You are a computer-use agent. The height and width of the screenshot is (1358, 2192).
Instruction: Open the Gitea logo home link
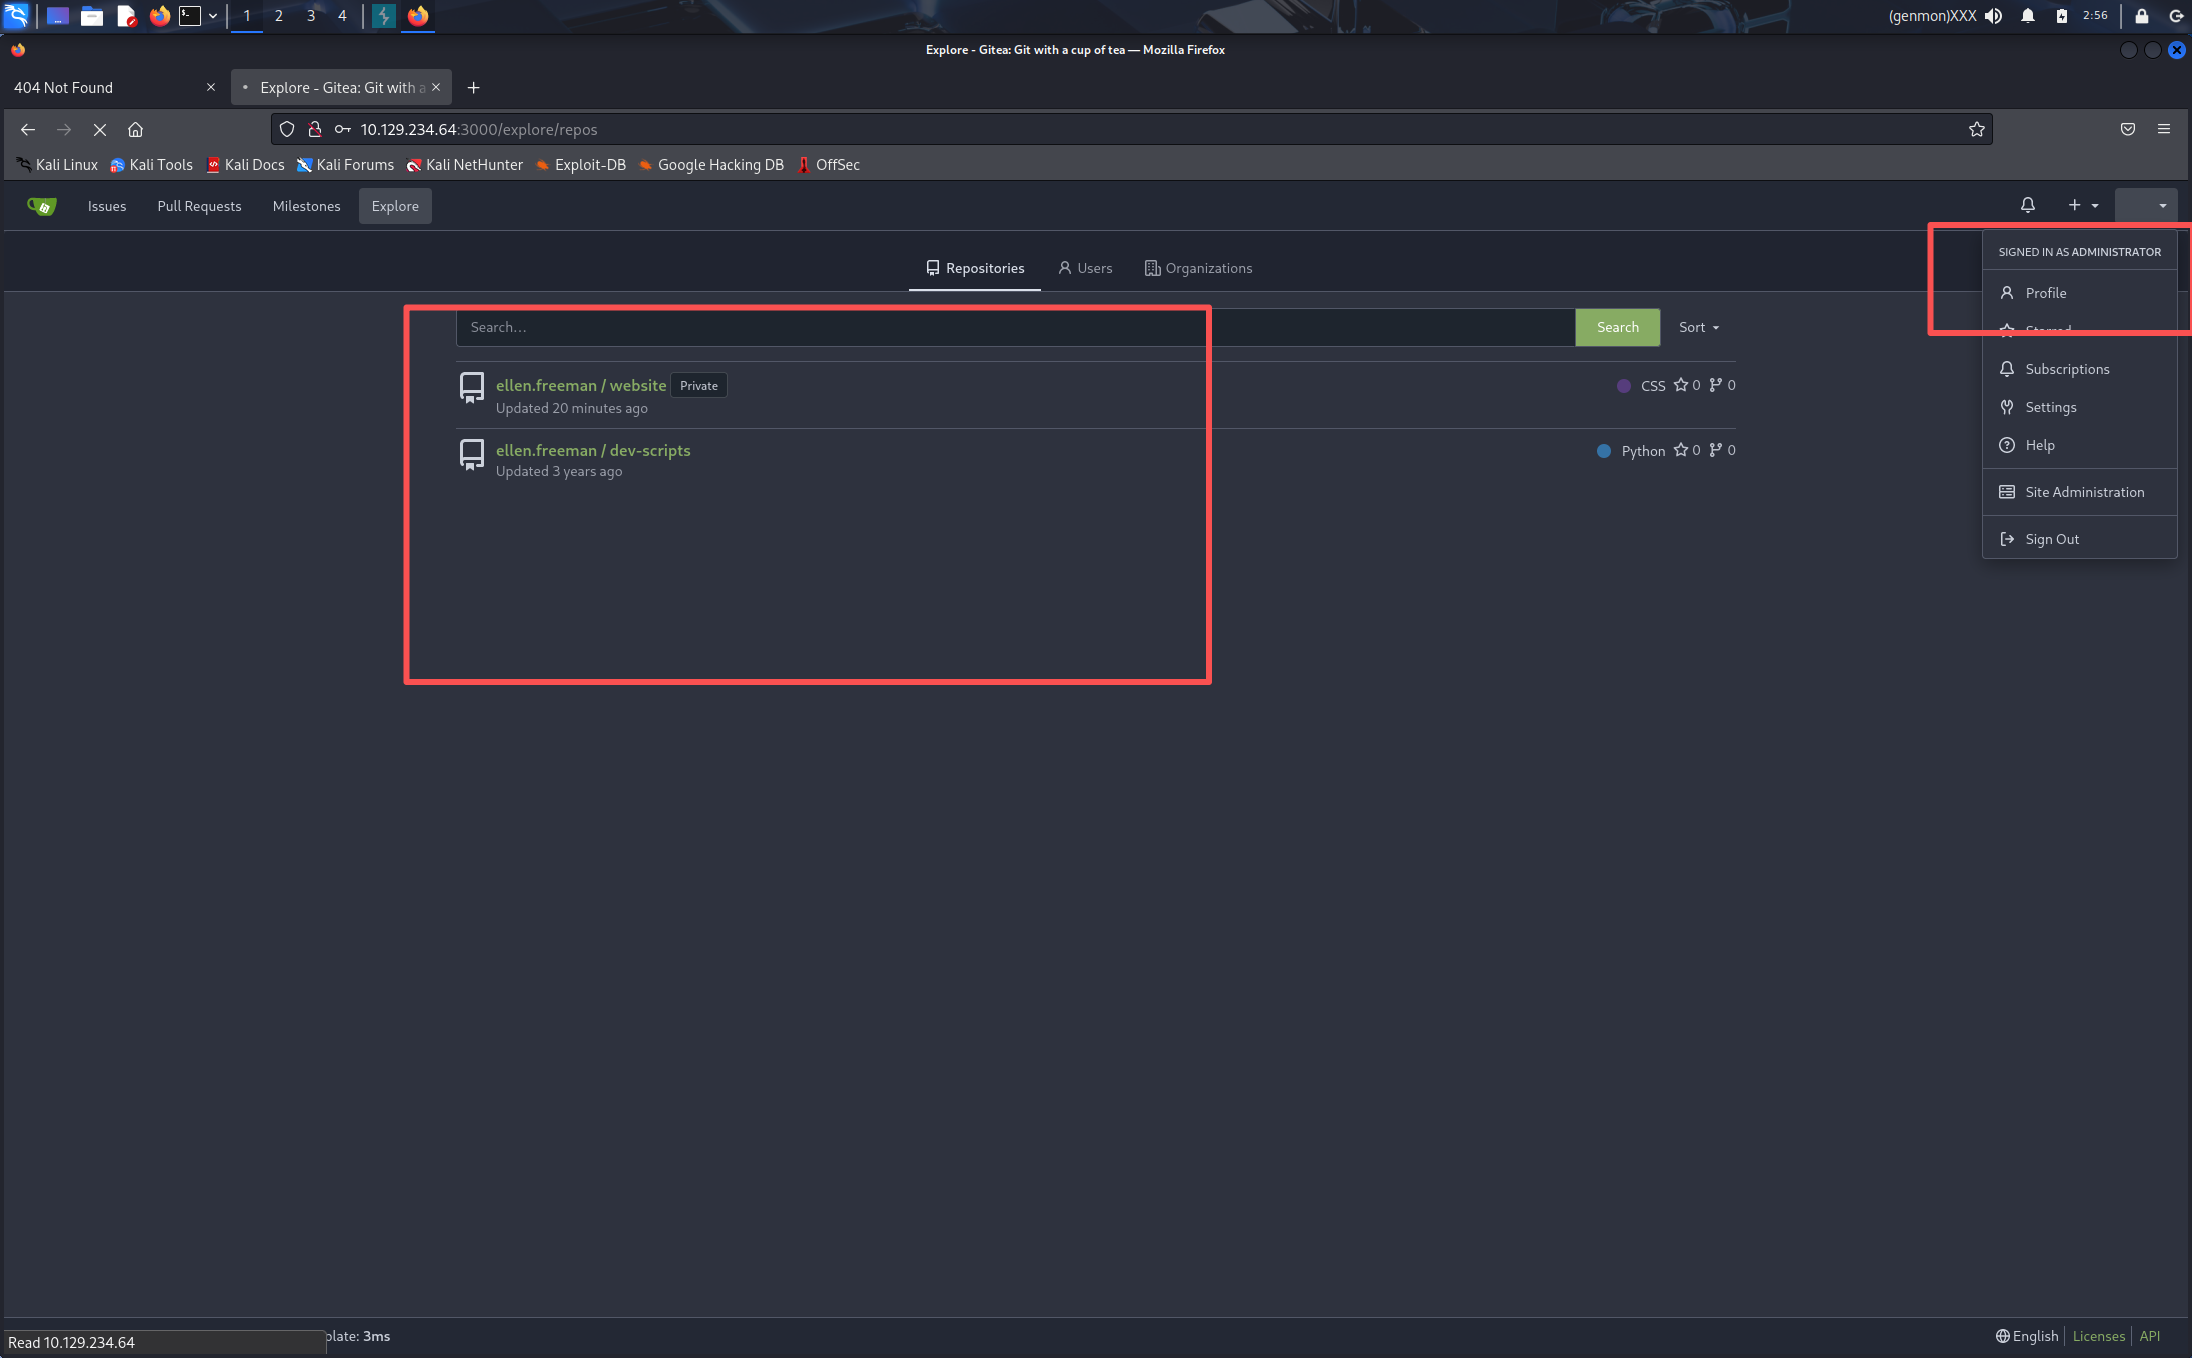41,206
